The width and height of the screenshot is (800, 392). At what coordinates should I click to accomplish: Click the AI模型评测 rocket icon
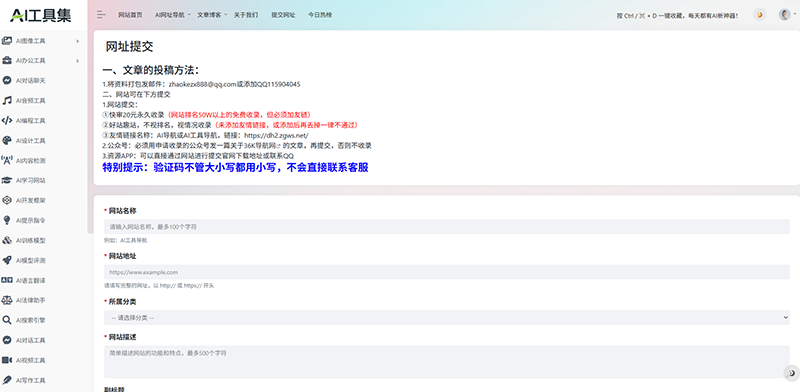tap(7, 260)
